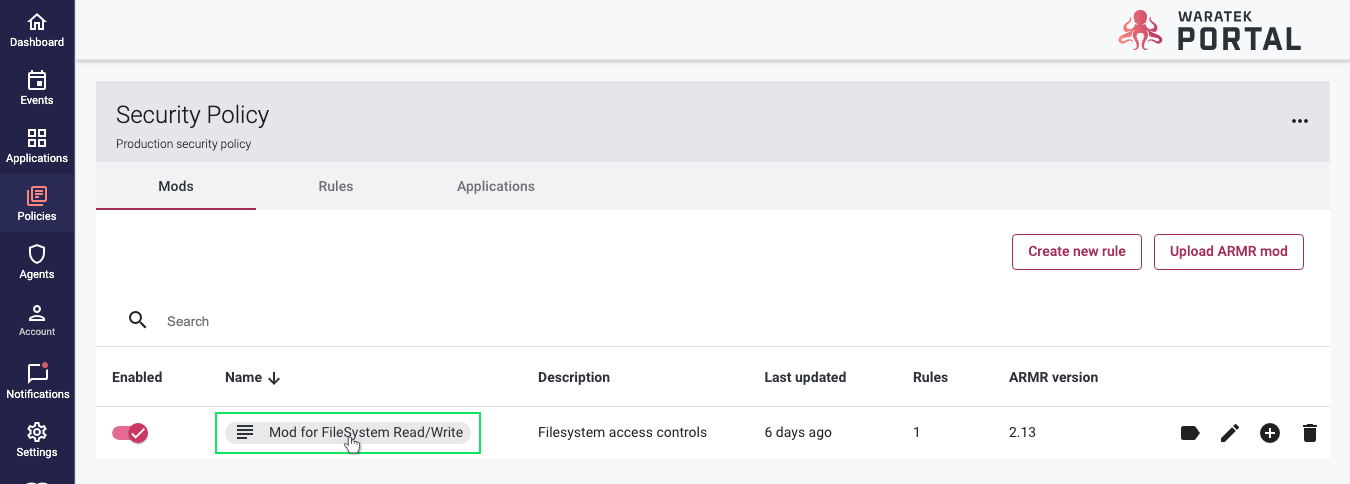Click the Filesystem access controls description

[622, 433]
